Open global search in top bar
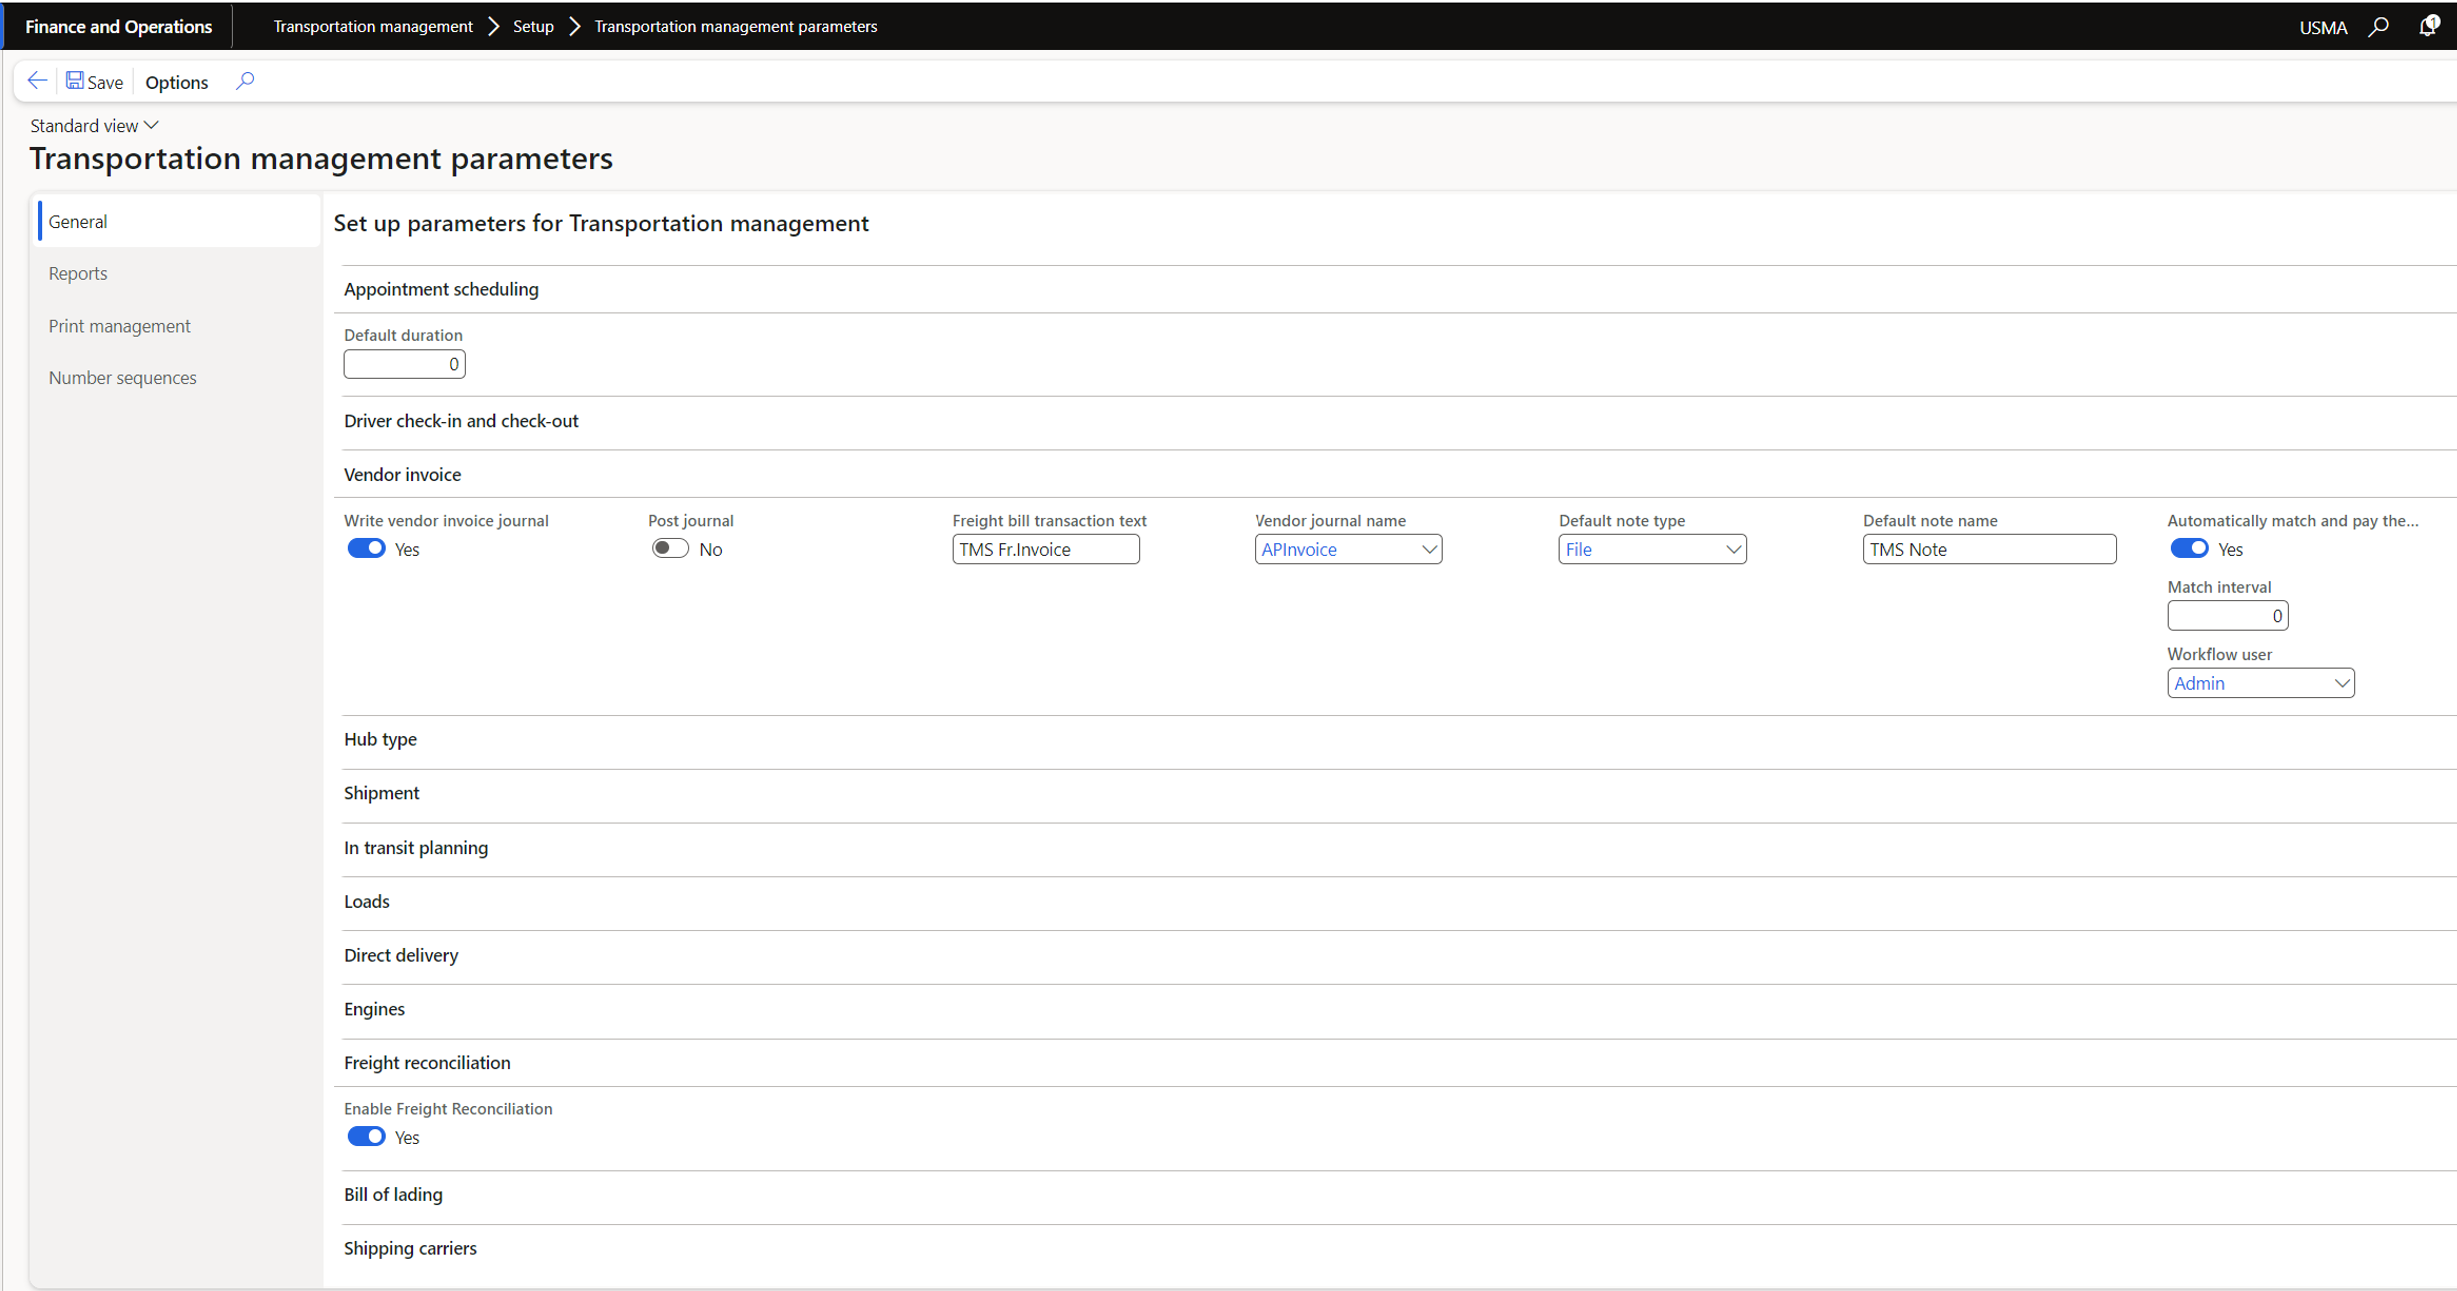2457x1291 pixels. pos(2379,27)
